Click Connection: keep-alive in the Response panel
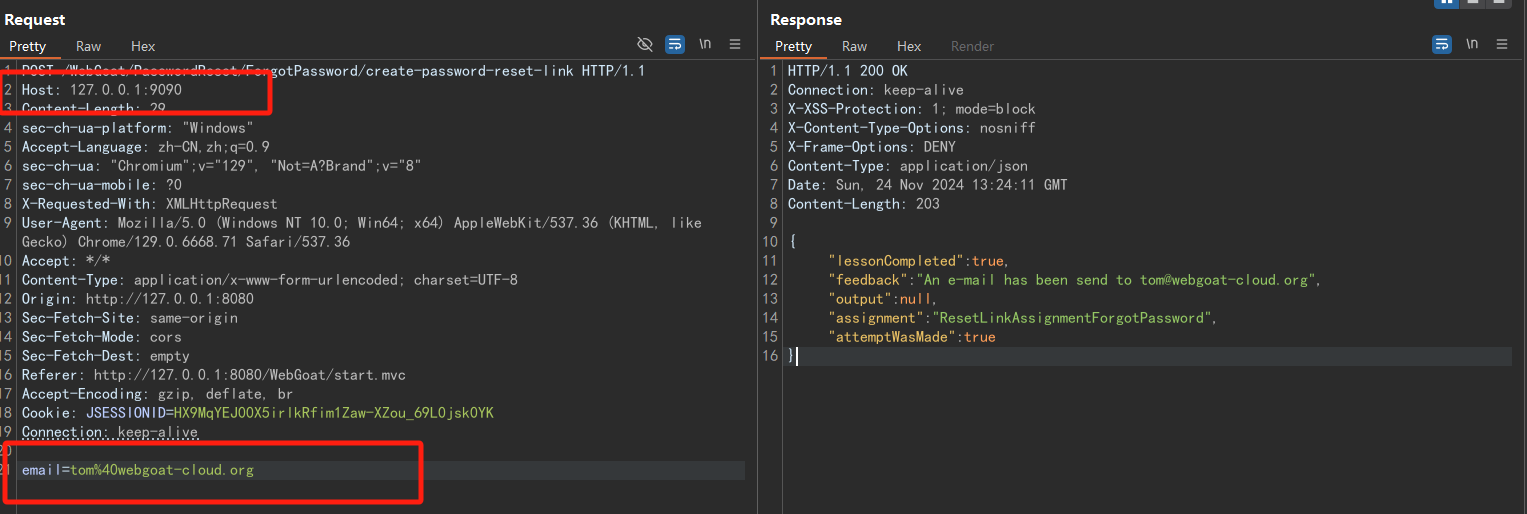The image size is (1527, 514). pos(876,90)
